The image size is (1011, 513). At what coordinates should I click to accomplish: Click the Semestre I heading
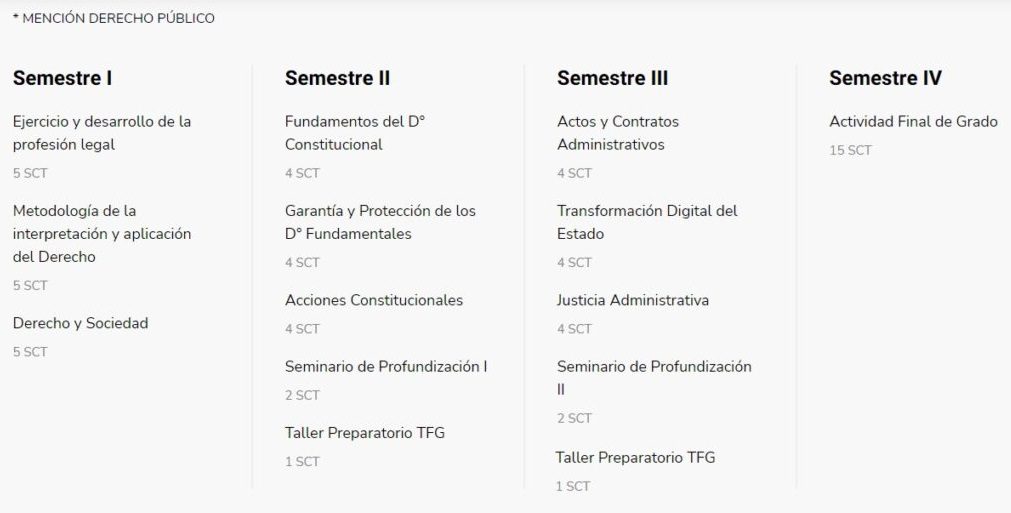click(63, 78)
